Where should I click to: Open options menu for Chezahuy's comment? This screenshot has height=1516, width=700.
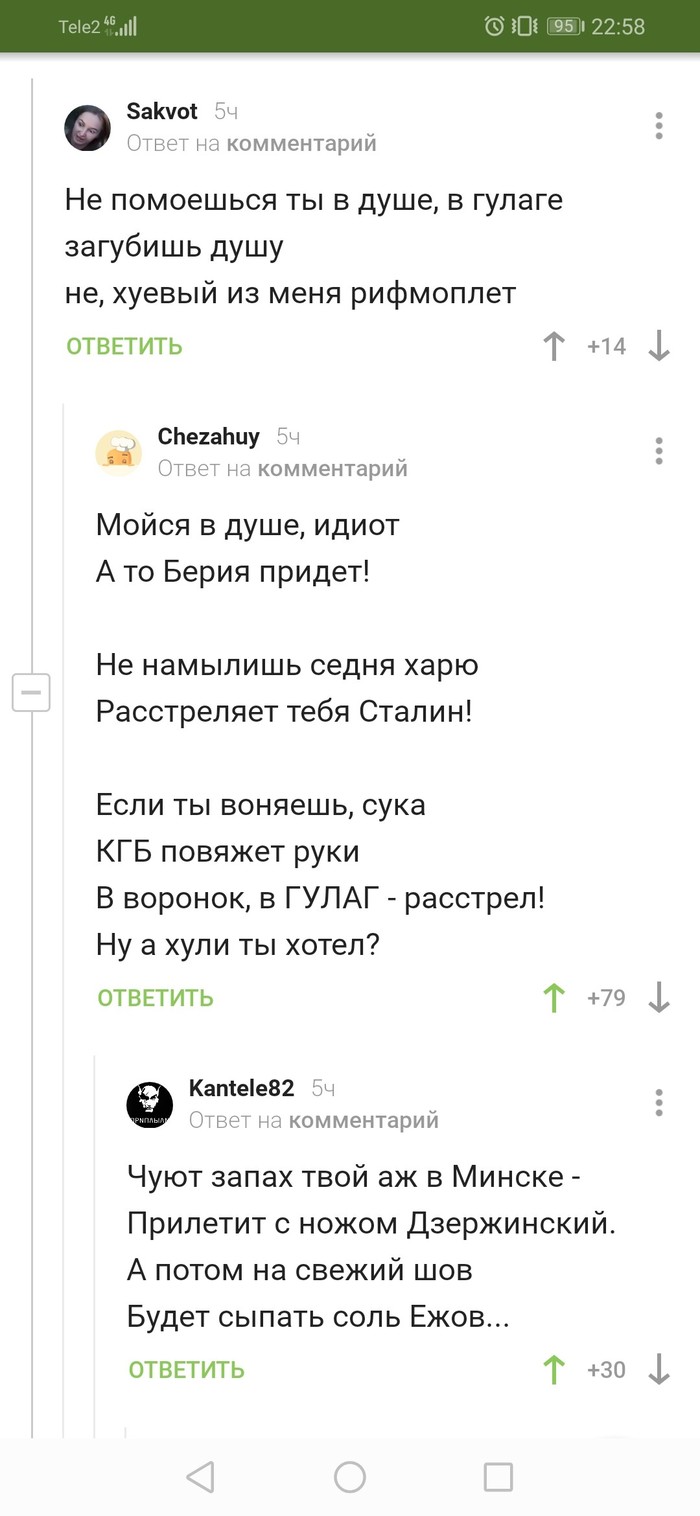point(658,451)
